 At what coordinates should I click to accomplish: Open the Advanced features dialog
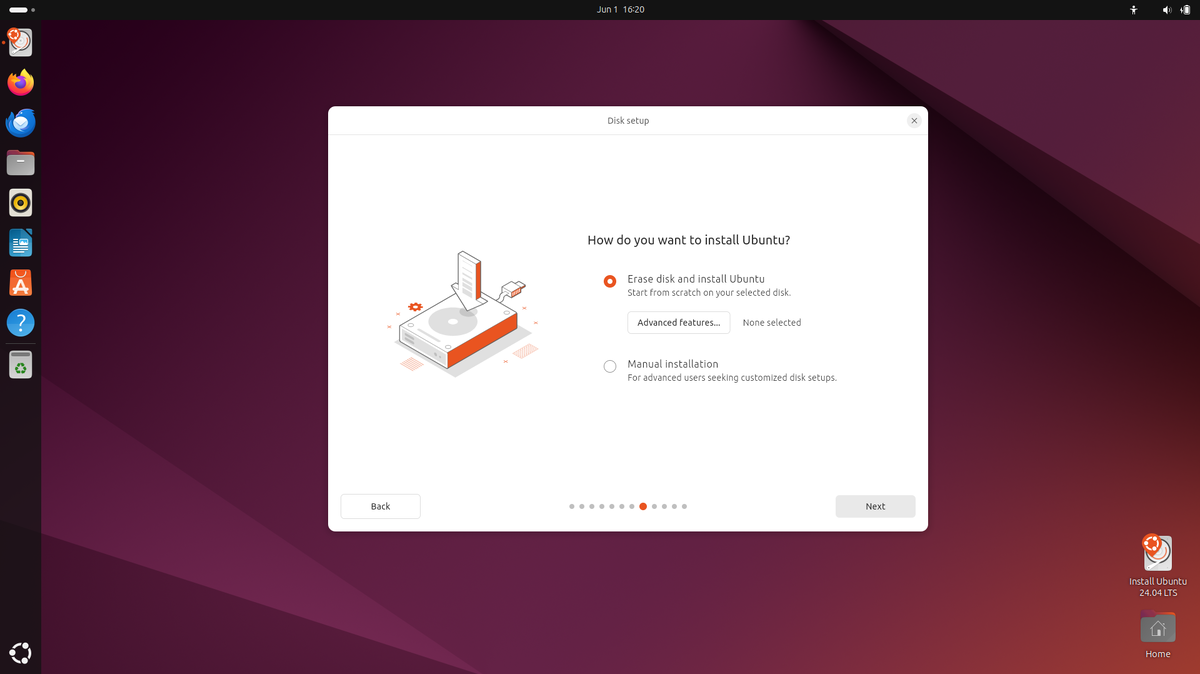point(679,323)
